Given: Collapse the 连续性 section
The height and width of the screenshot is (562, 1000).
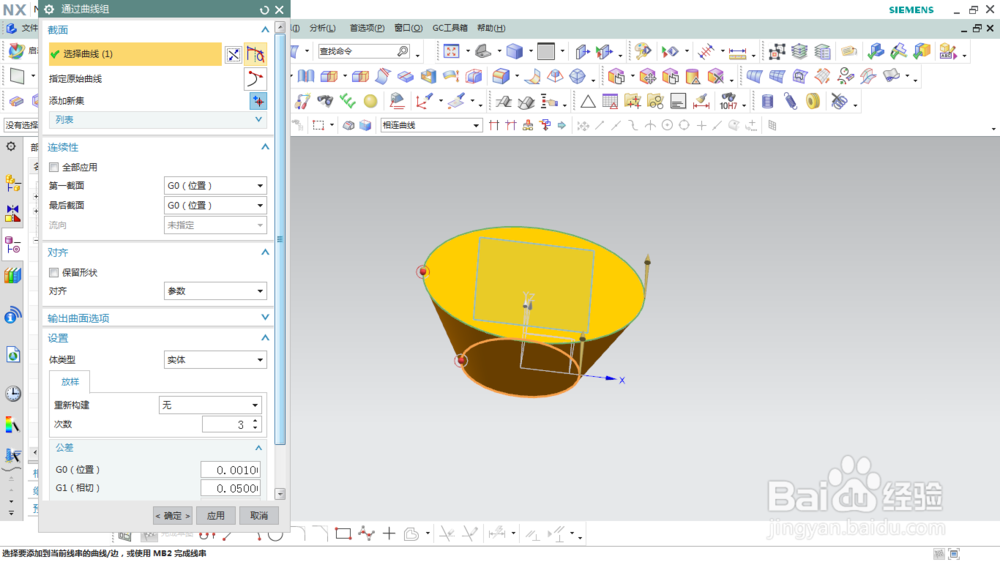Looking at the screenshot, I should pos(157,147).
